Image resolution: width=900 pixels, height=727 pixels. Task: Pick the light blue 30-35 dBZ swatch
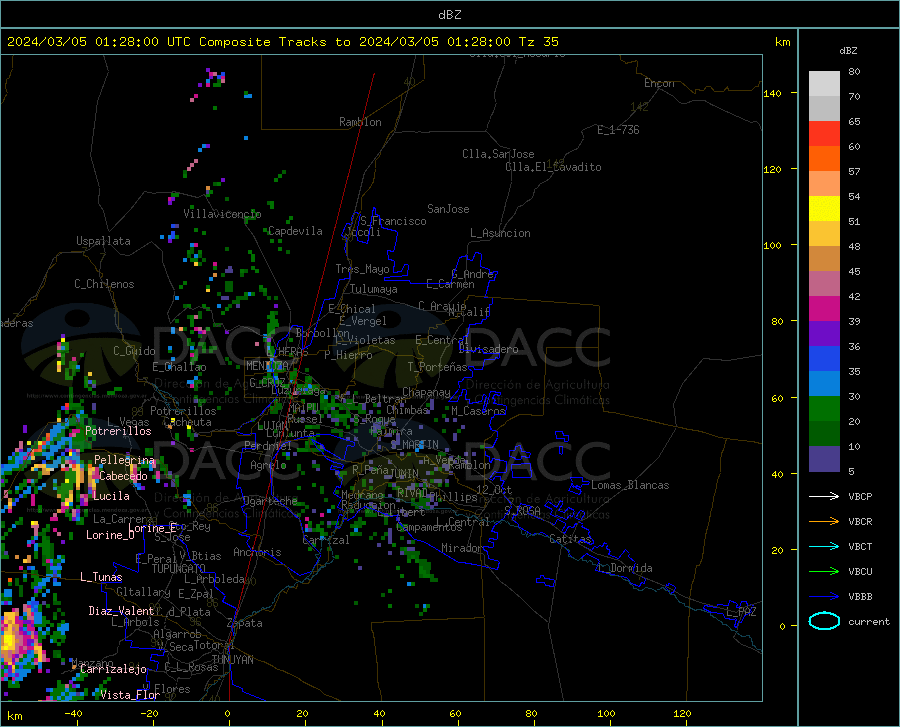(x=824, y=384)
